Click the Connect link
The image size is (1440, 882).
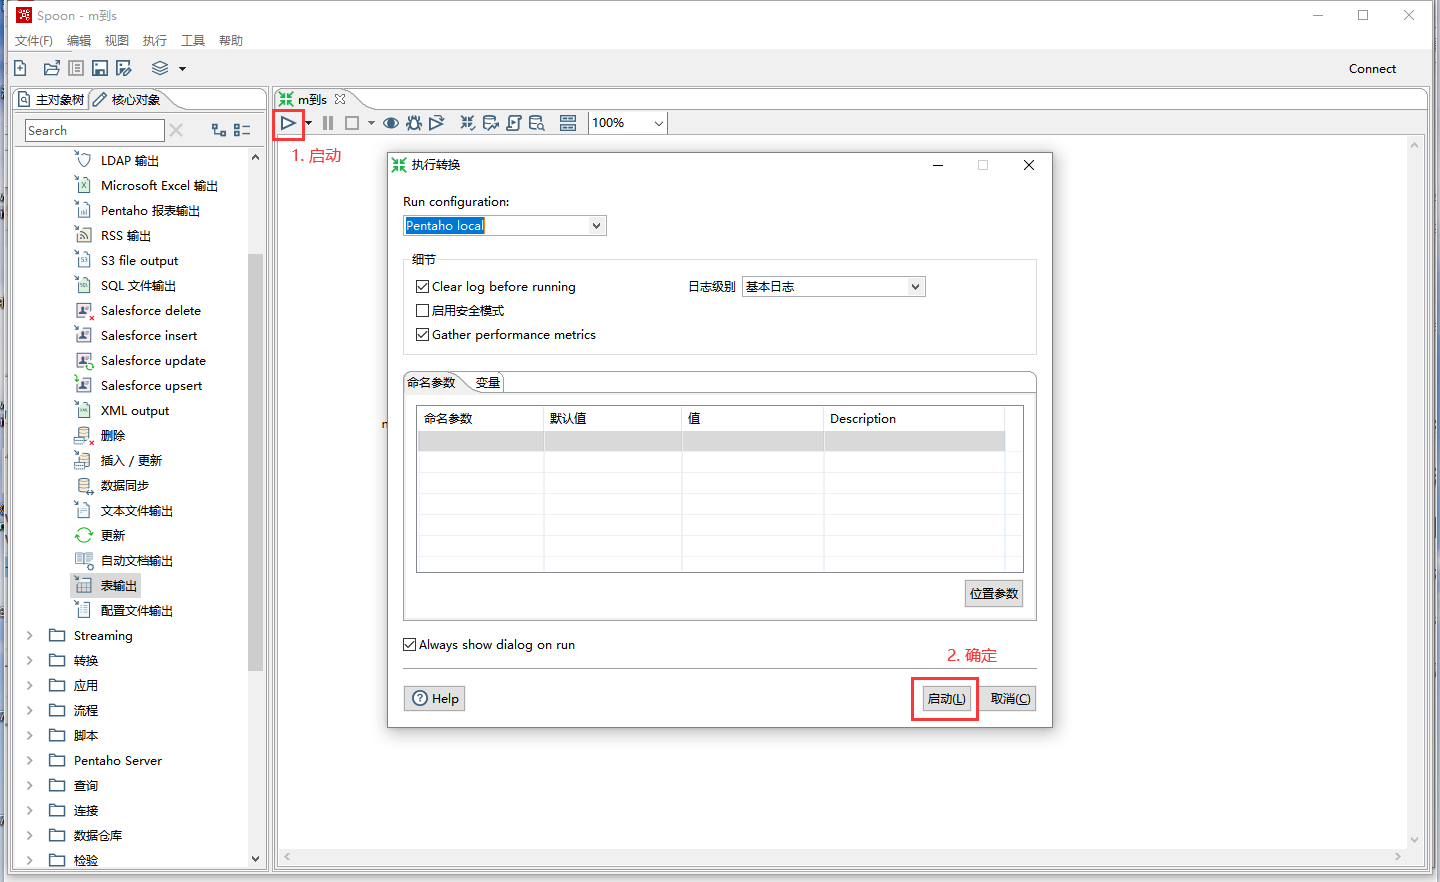click(1372, 68)
